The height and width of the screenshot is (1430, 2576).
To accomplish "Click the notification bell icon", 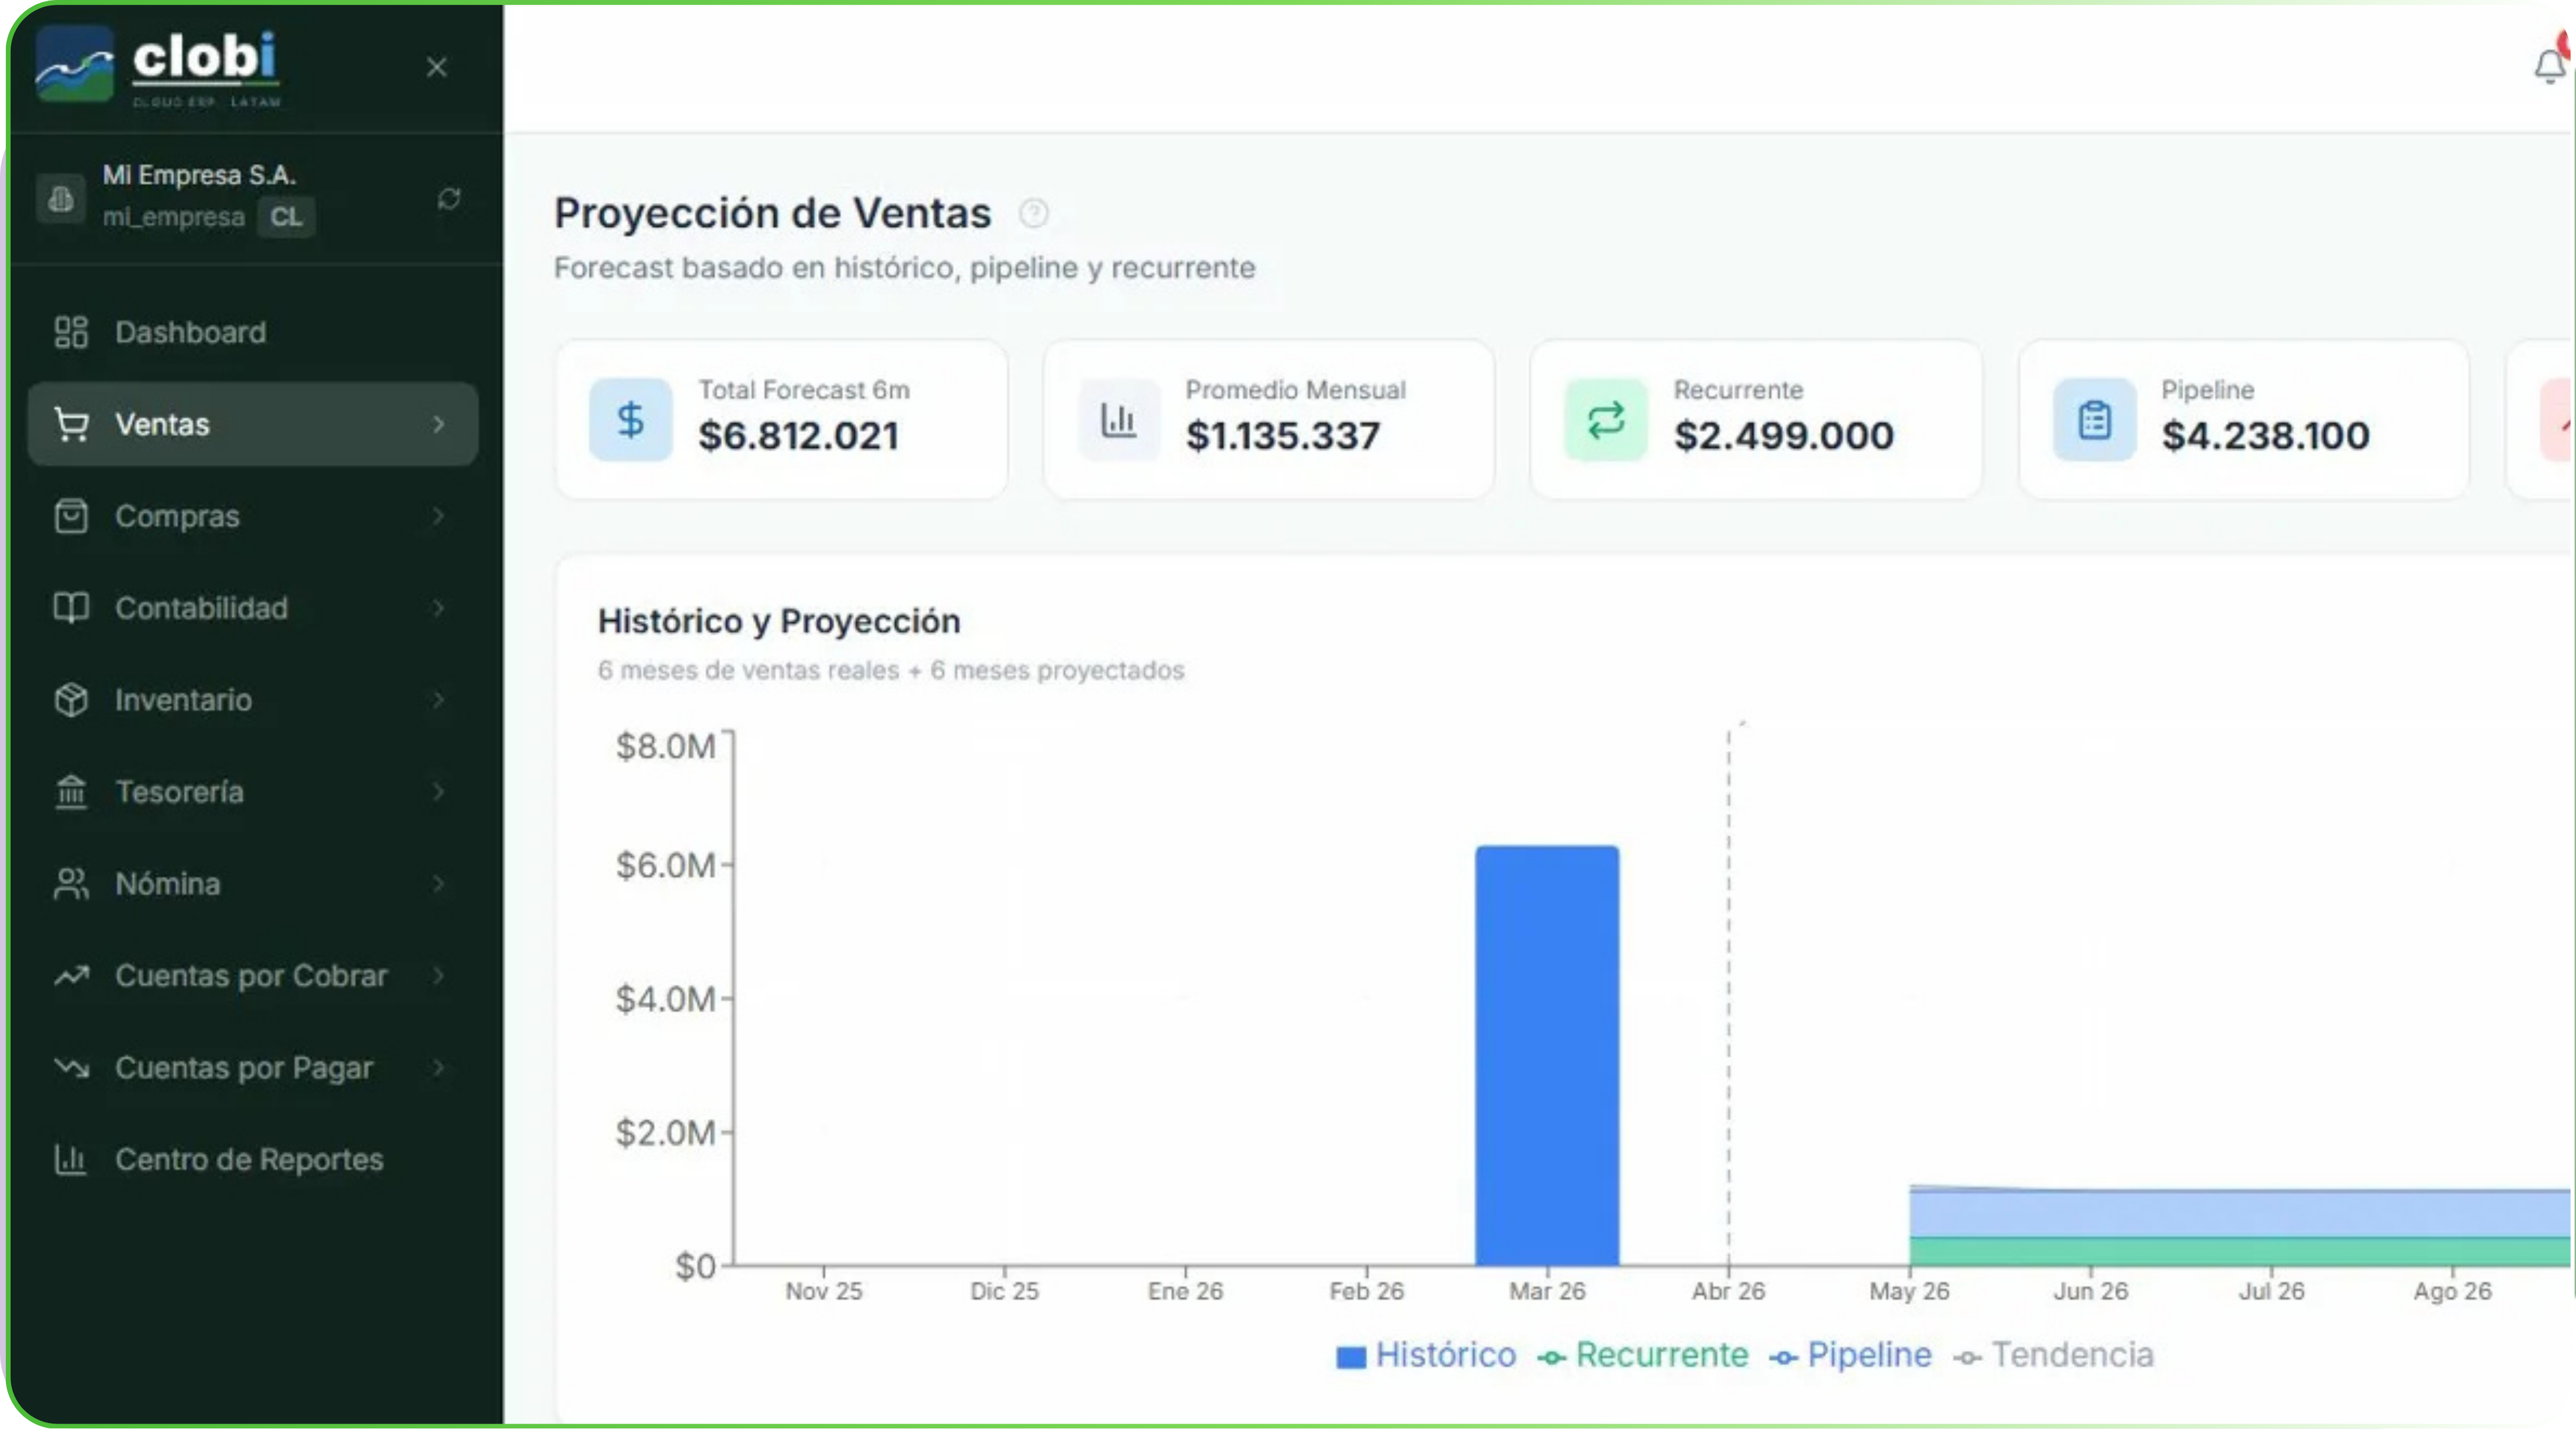I will coord(2549,66).
